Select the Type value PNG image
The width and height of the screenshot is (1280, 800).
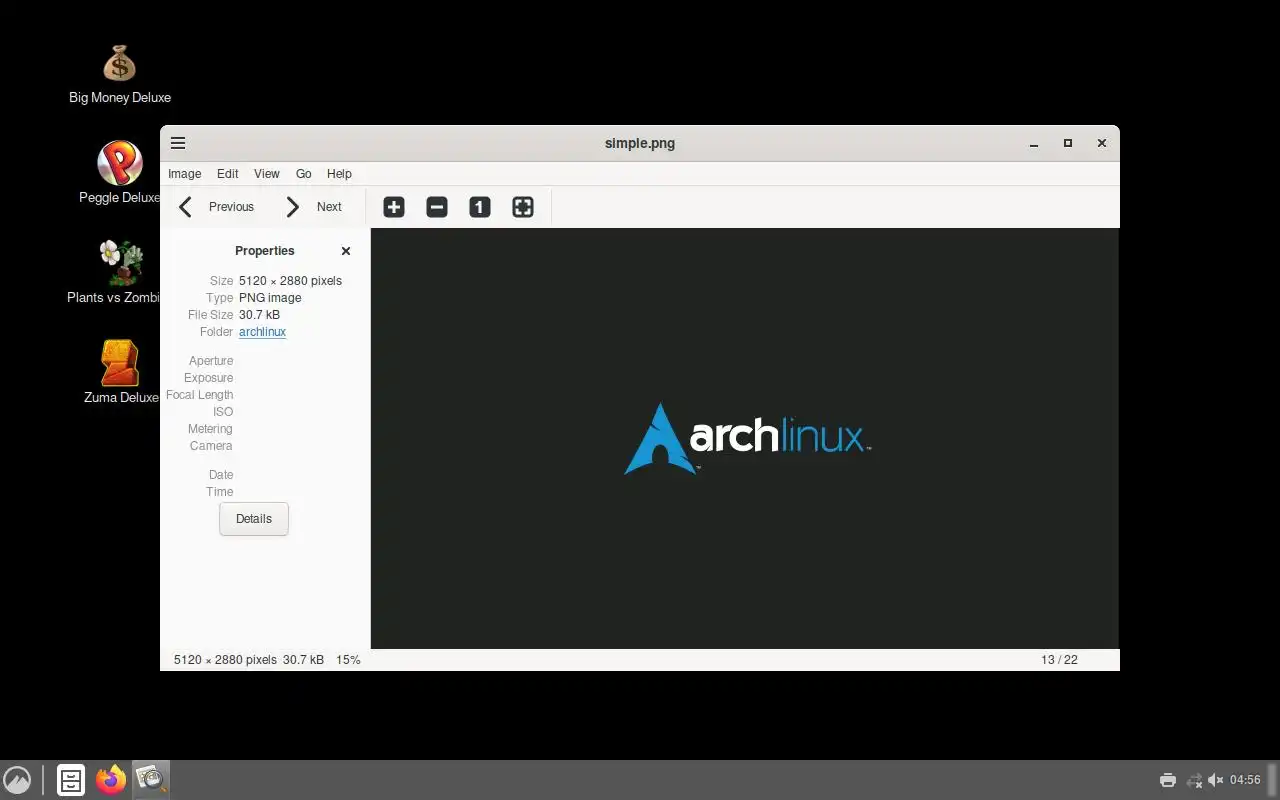point(270,298)
